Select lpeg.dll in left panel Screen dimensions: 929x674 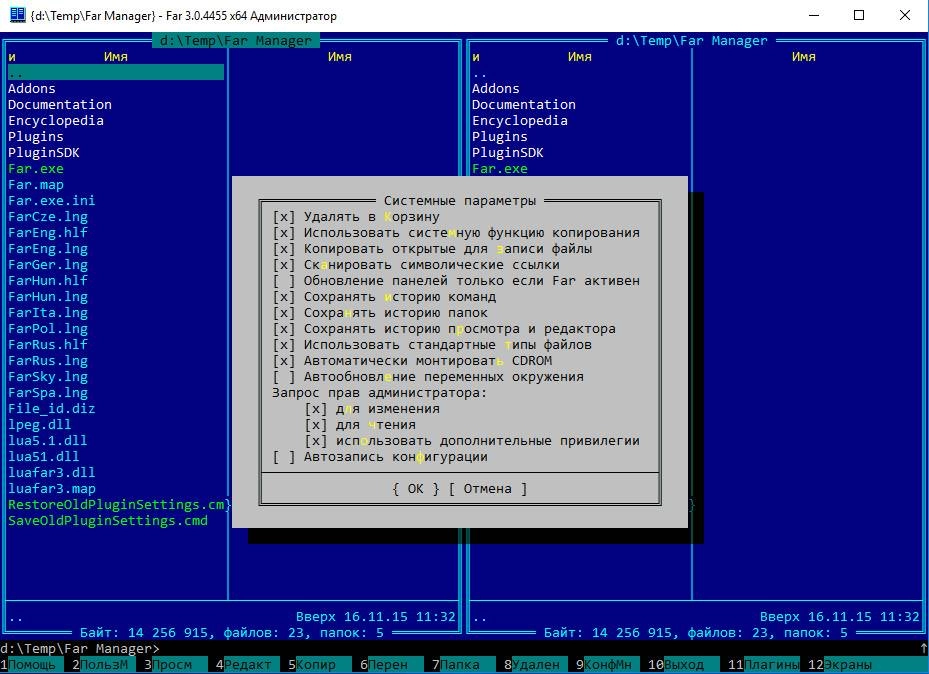coord(40,425)
